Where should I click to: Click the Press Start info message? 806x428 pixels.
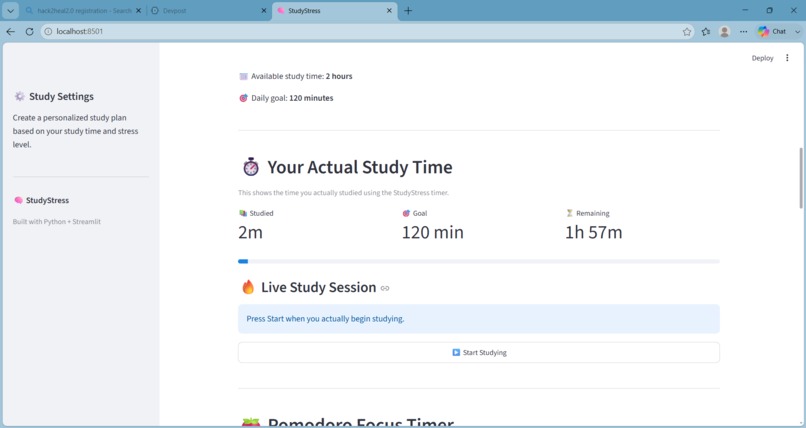point(479,319)
